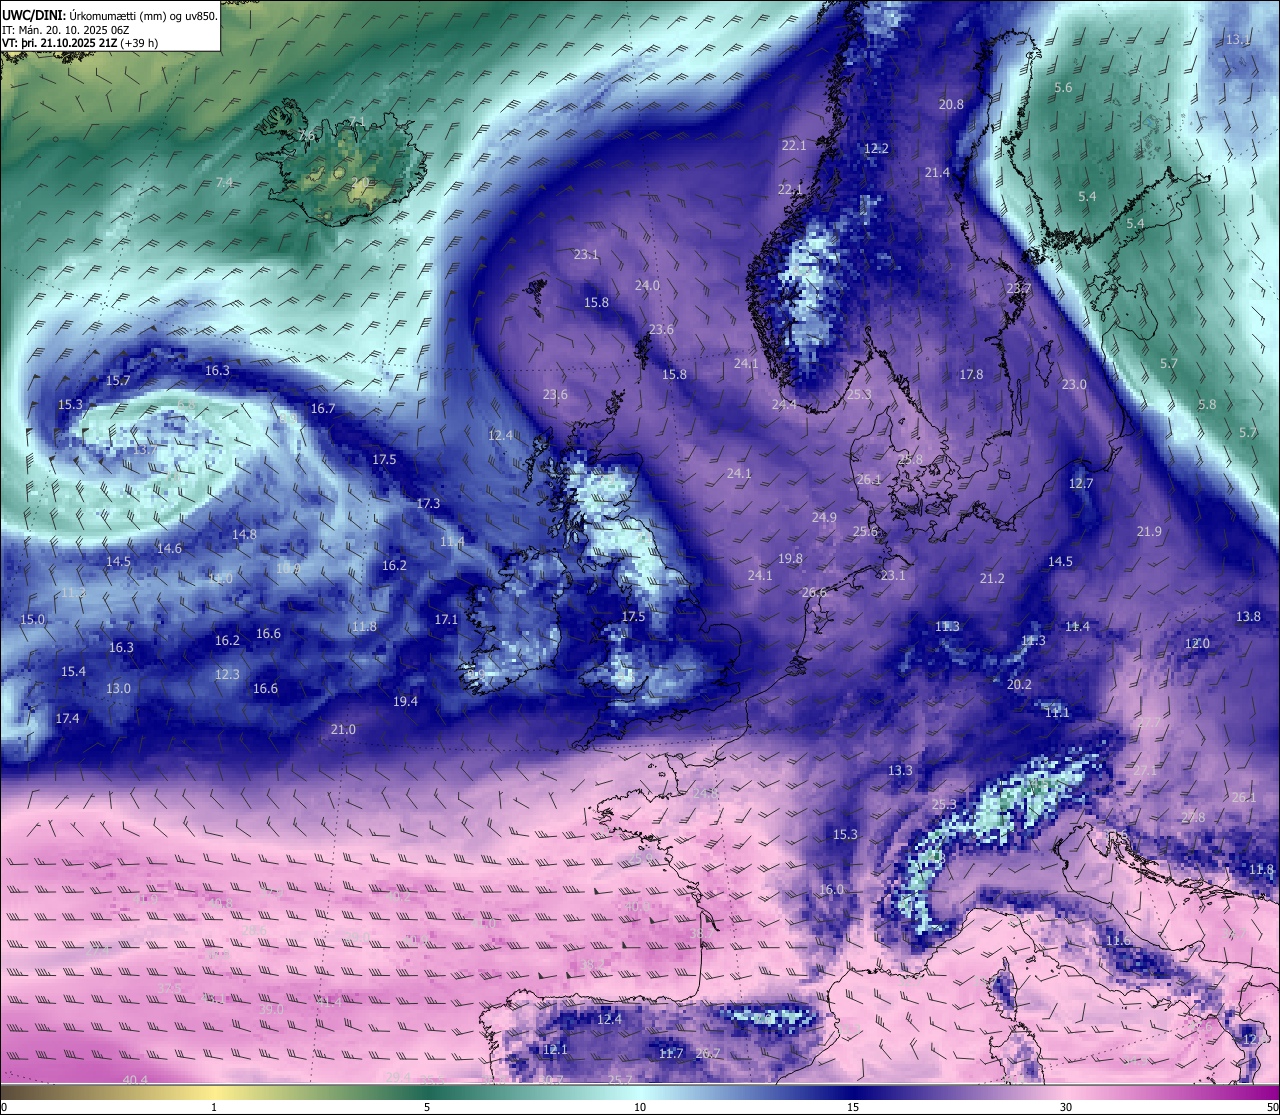The image size is (1280, 1115).
Task: Click the 11.6 value over Italy
Action: (1117, 940)
